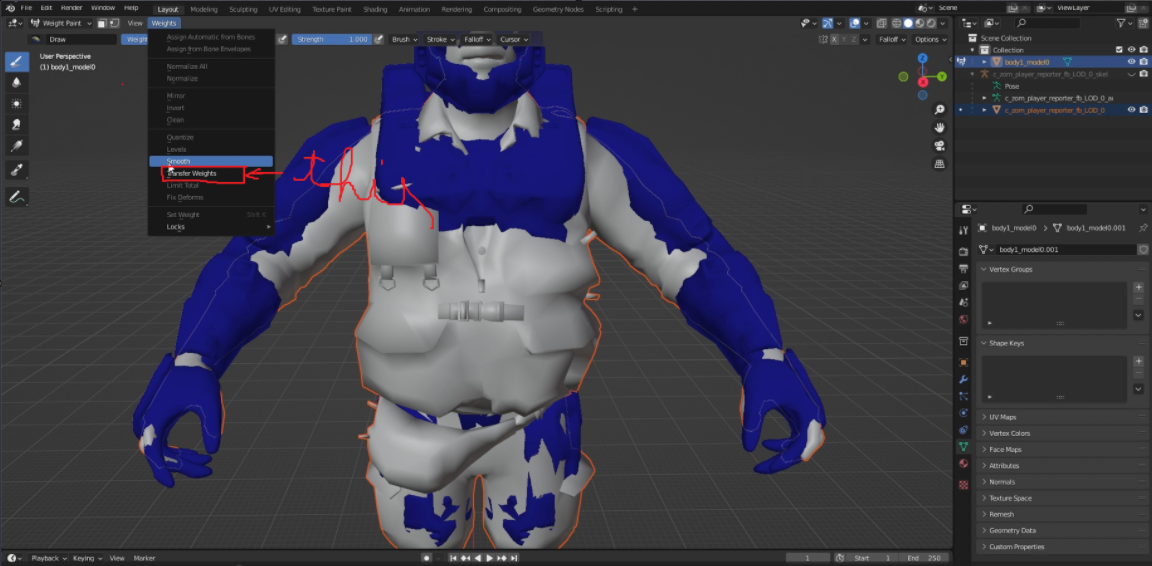Toggle the strength pressure sensitivity icon
This screenshot has height=566, width=1152.
click(379, 39)
